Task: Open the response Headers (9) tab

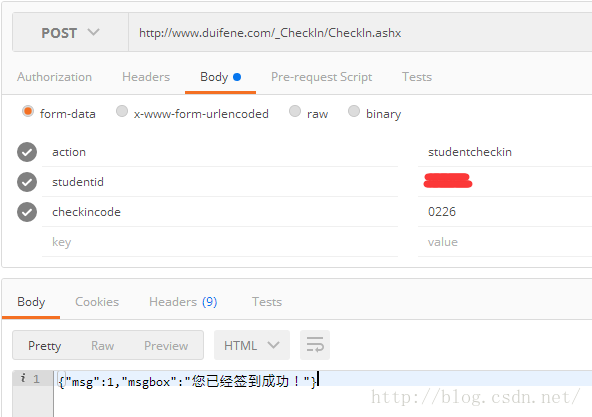Action: click(x=183, y=302)
